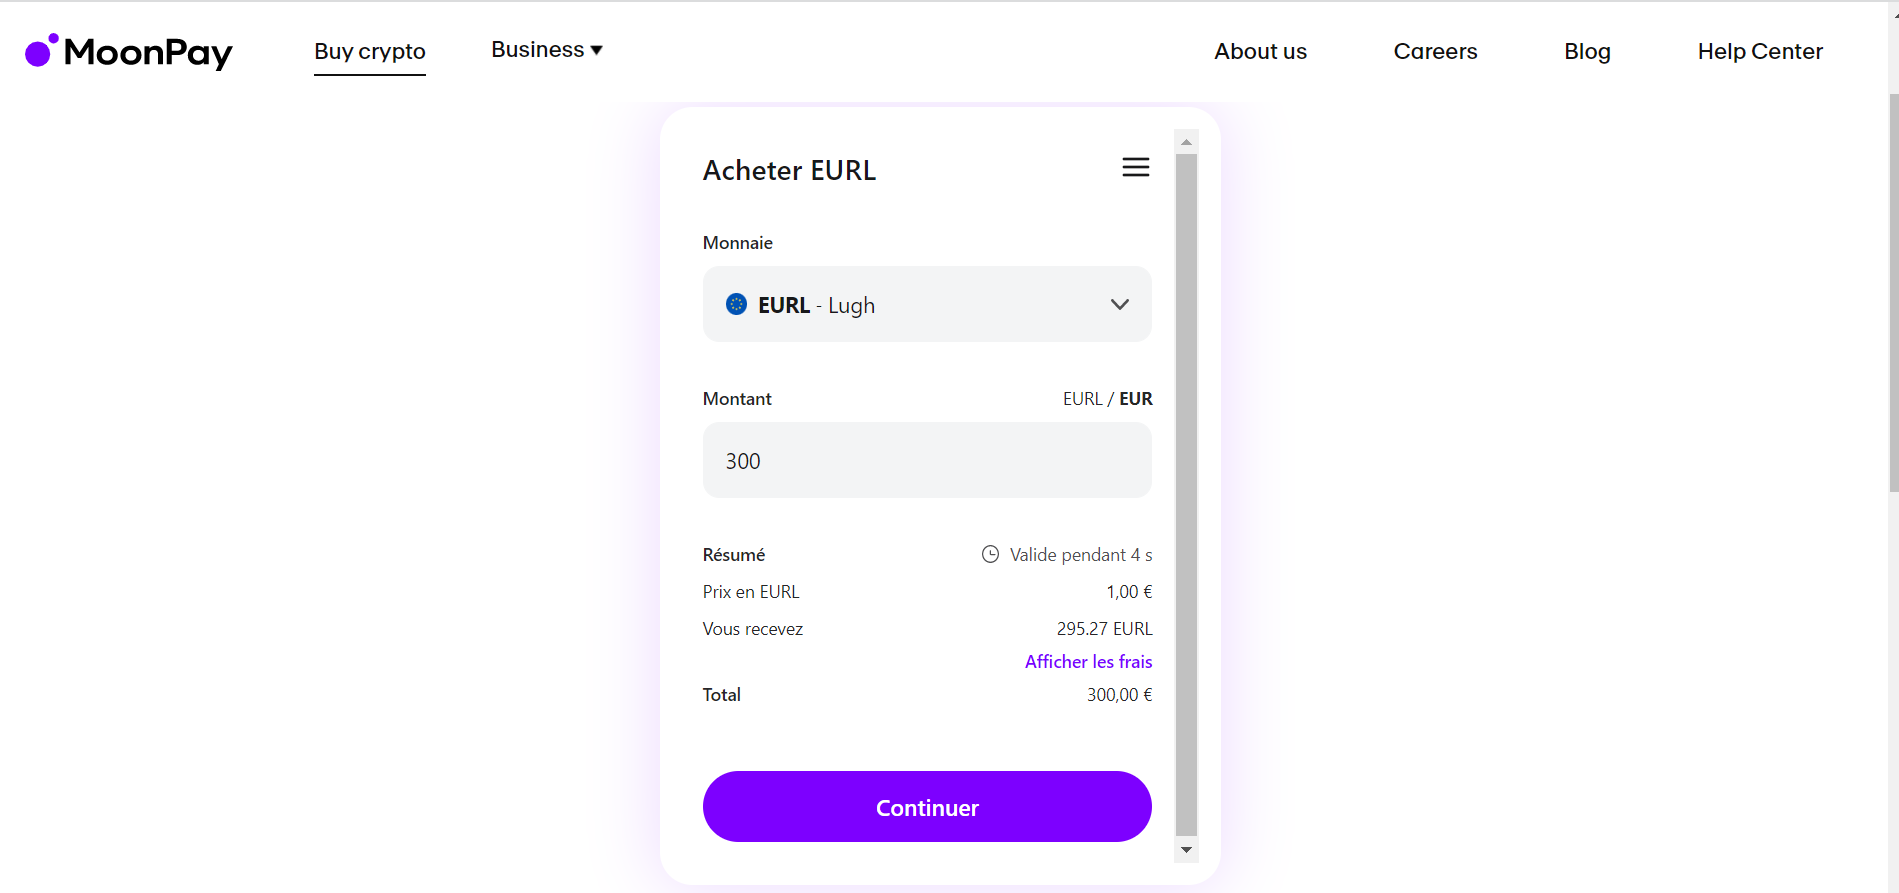Viewport: 1899px width, 893px height.
Task: Go to the About us page
Action: pyautogui.click(x=1260, y=52)
